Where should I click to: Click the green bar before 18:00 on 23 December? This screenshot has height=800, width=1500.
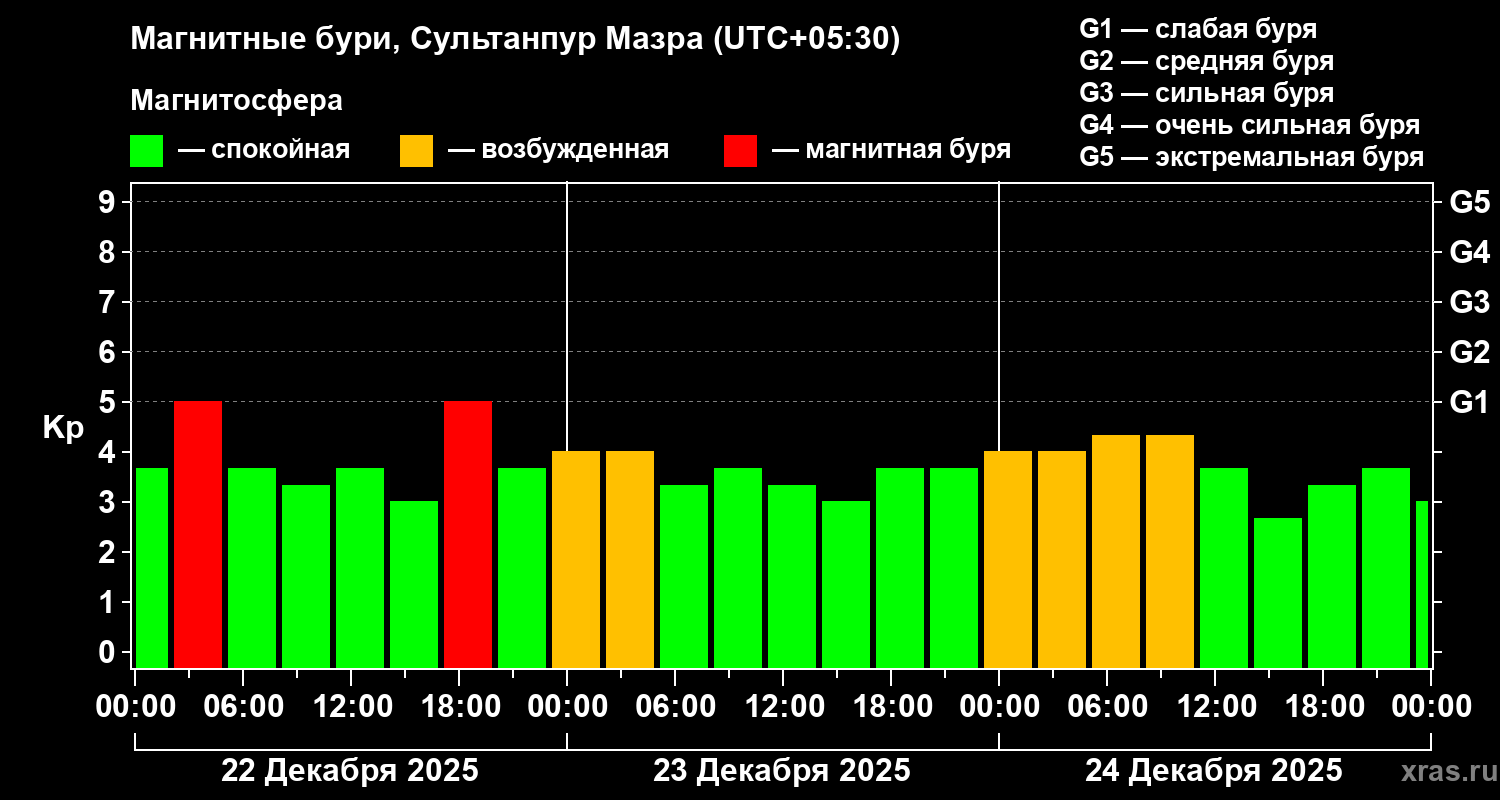tap(846, 584)
